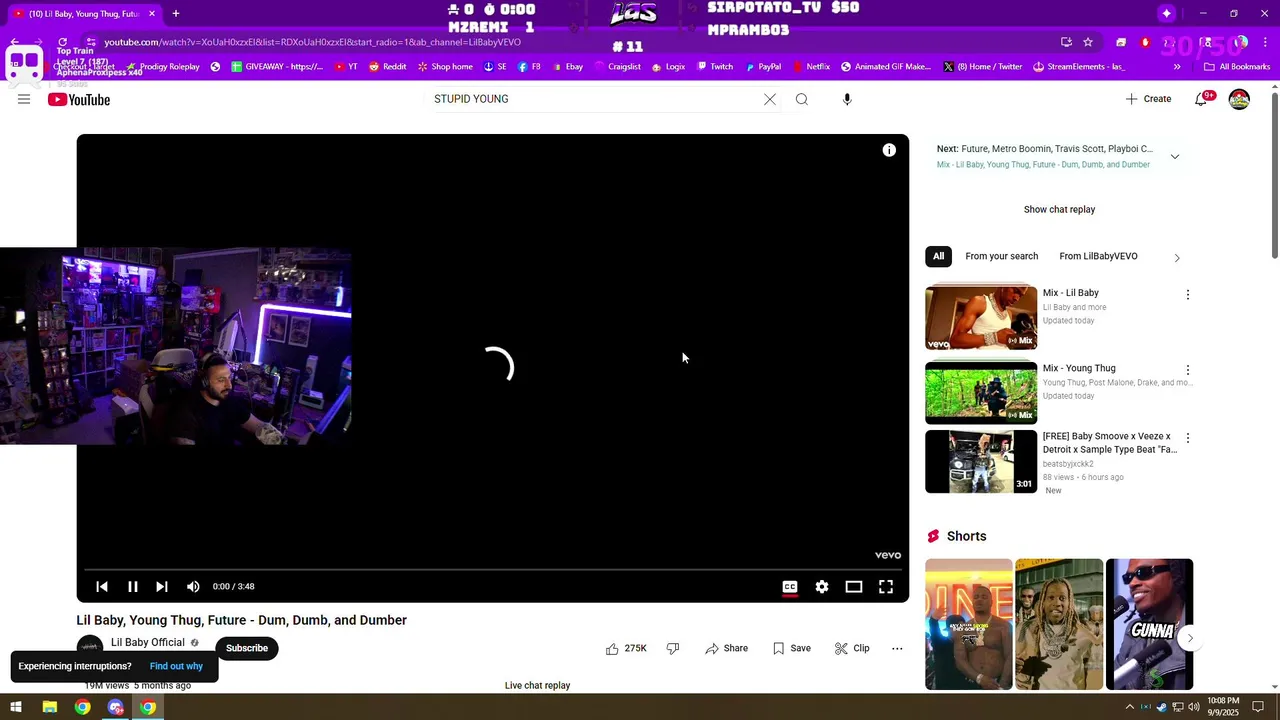Screen dimensions: 1280x720
Task: Open the Mix - Lil Baby thumbnail
Action: [981, 317]
